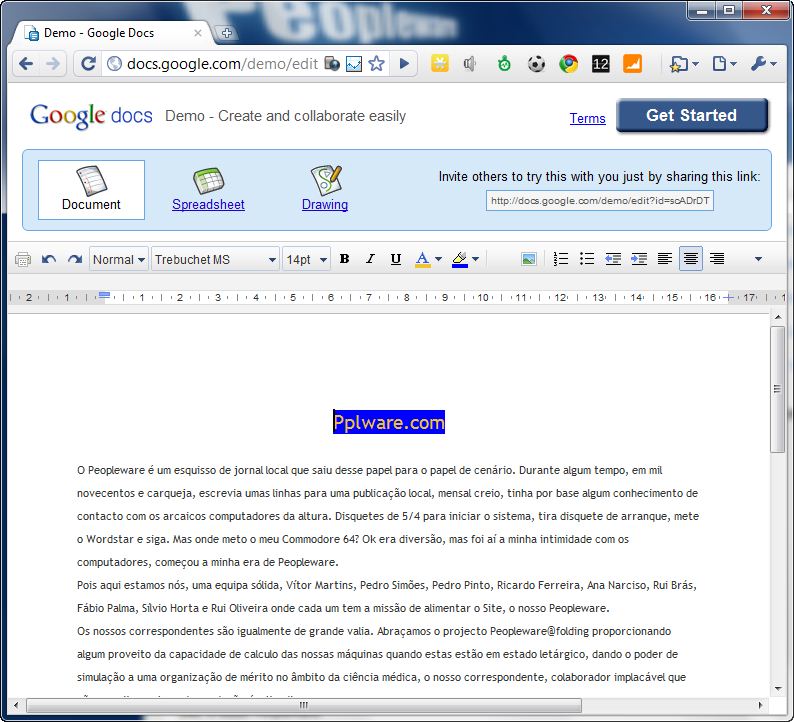
Task: Decrease the paragraph indent
Action: click(613, 259)
